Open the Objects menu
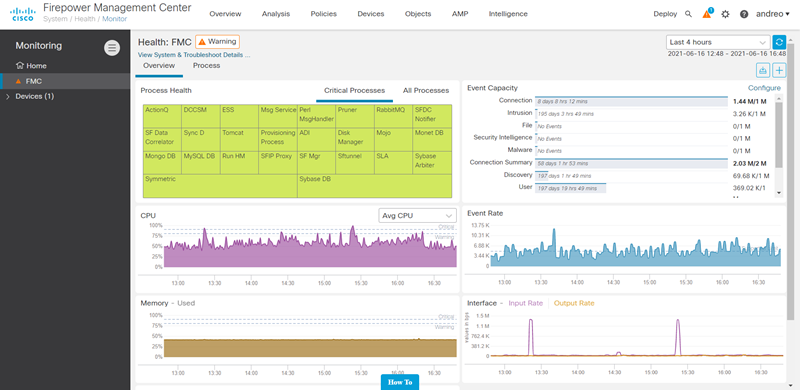The height and width of the screenshot is (390, 800). [418, 14]
